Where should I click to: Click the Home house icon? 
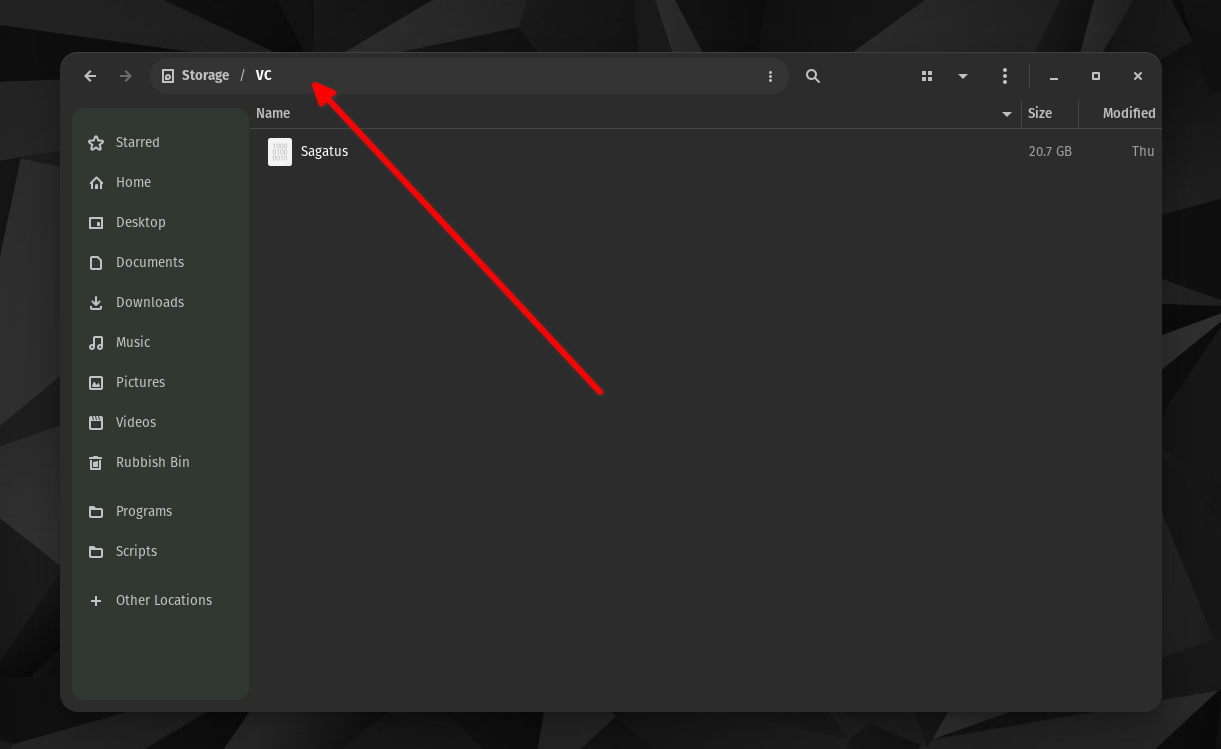pos(96,183)
